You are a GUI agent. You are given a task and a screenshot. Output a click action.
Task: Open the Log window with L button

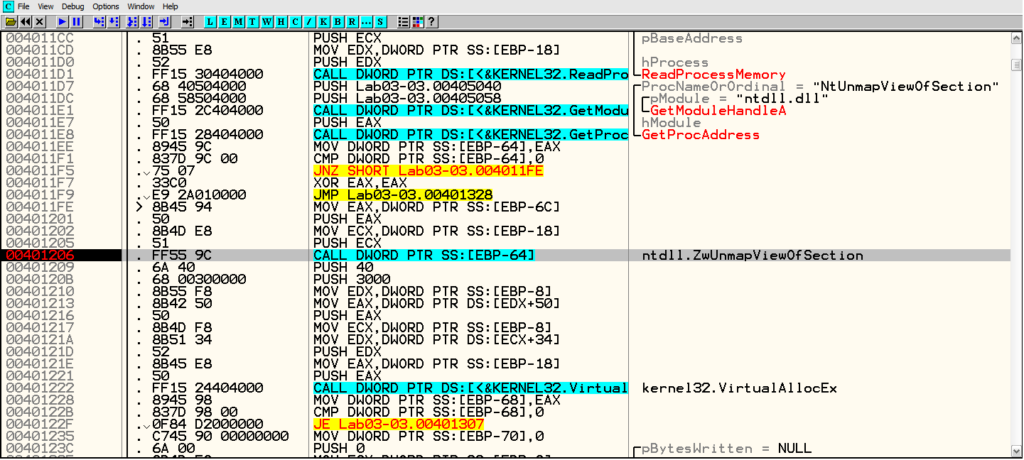(210, 21)
